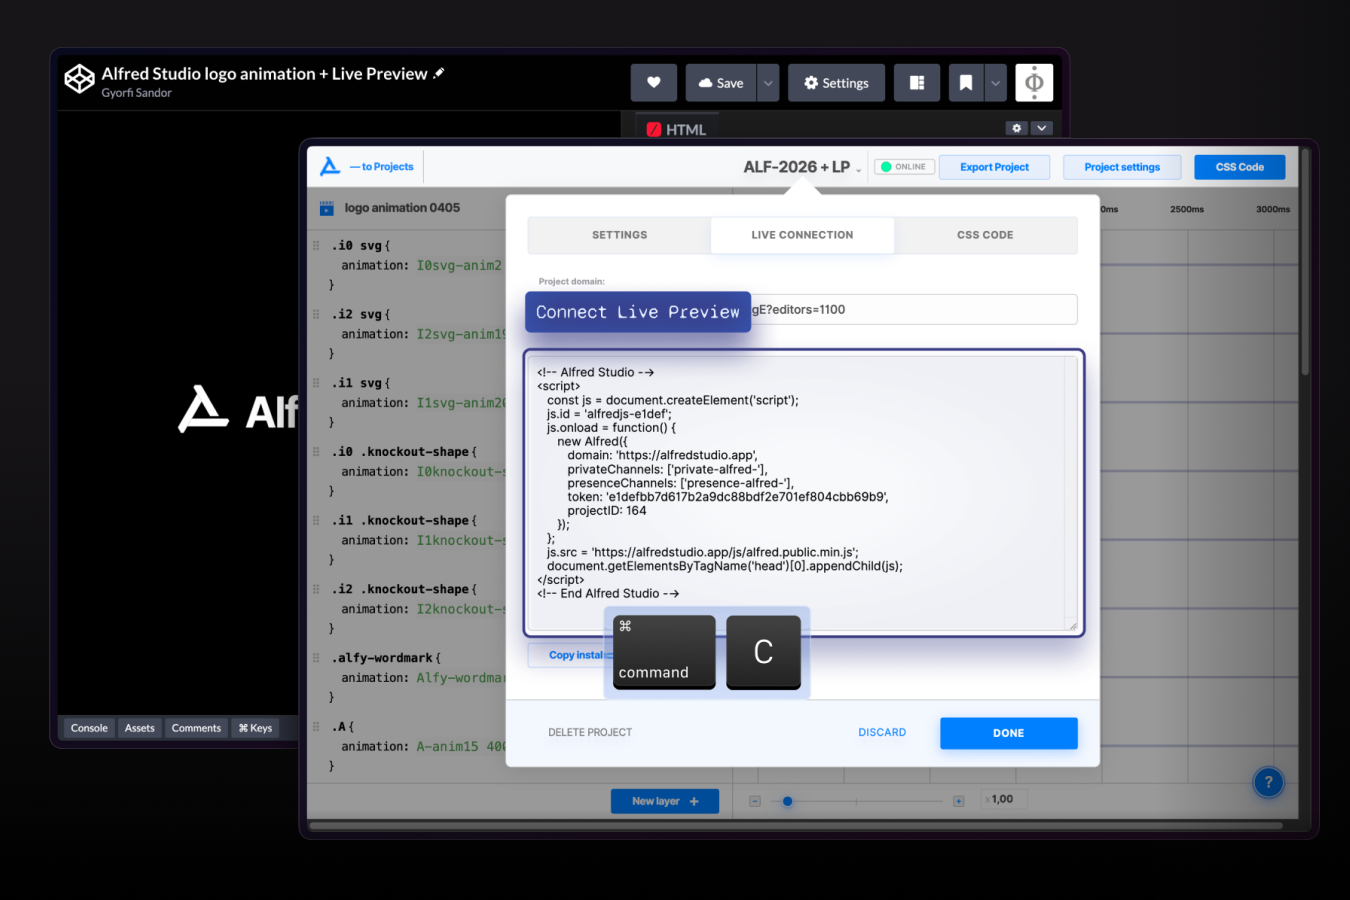Click the Export Project button

point(994,167)
